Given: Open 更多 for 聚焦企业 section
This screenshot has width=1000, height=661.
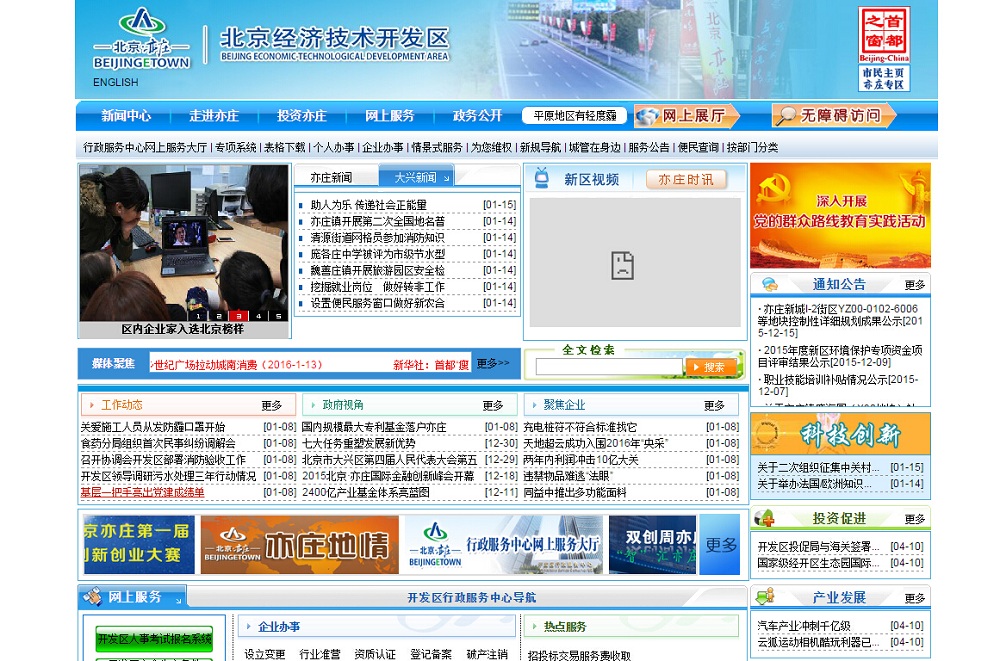Looking at the screenshot, I should (x=714, y=405).
